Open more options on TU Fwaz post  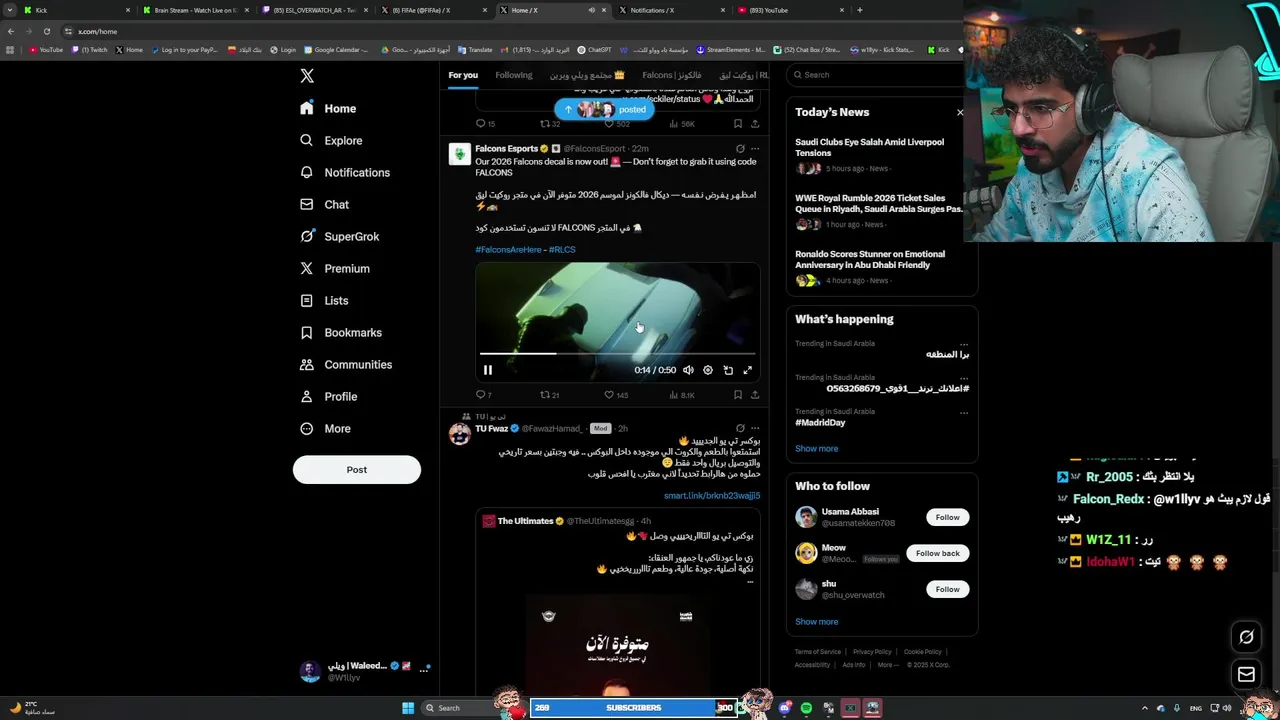pyautogui.click(x=755, y=428)
